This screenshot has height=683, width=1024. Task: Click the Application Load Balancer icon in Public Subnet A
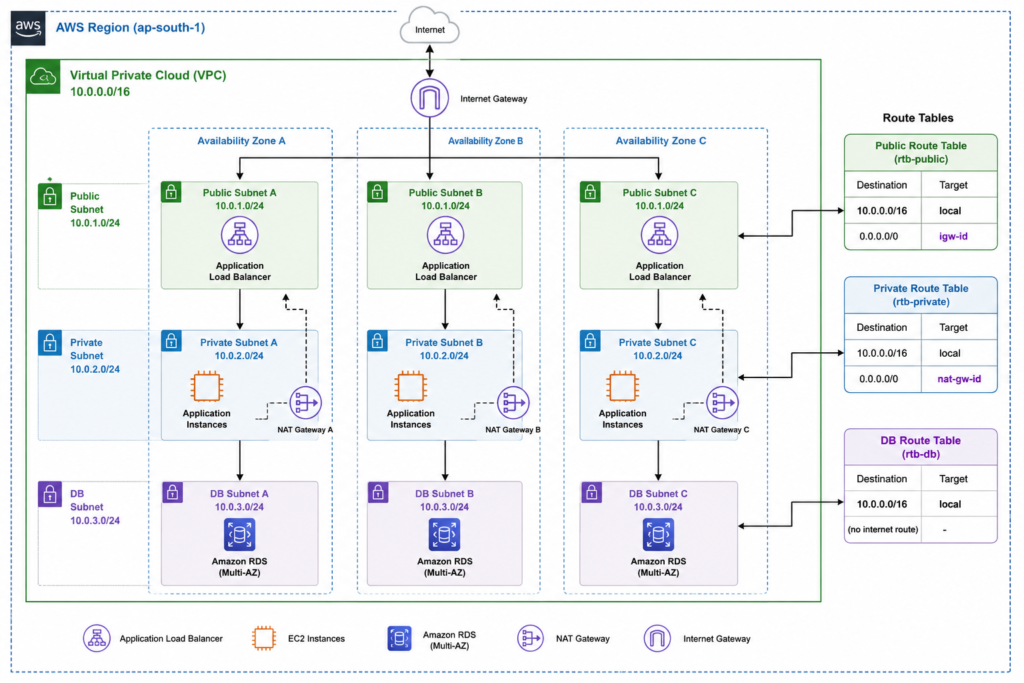pos(240,234)
